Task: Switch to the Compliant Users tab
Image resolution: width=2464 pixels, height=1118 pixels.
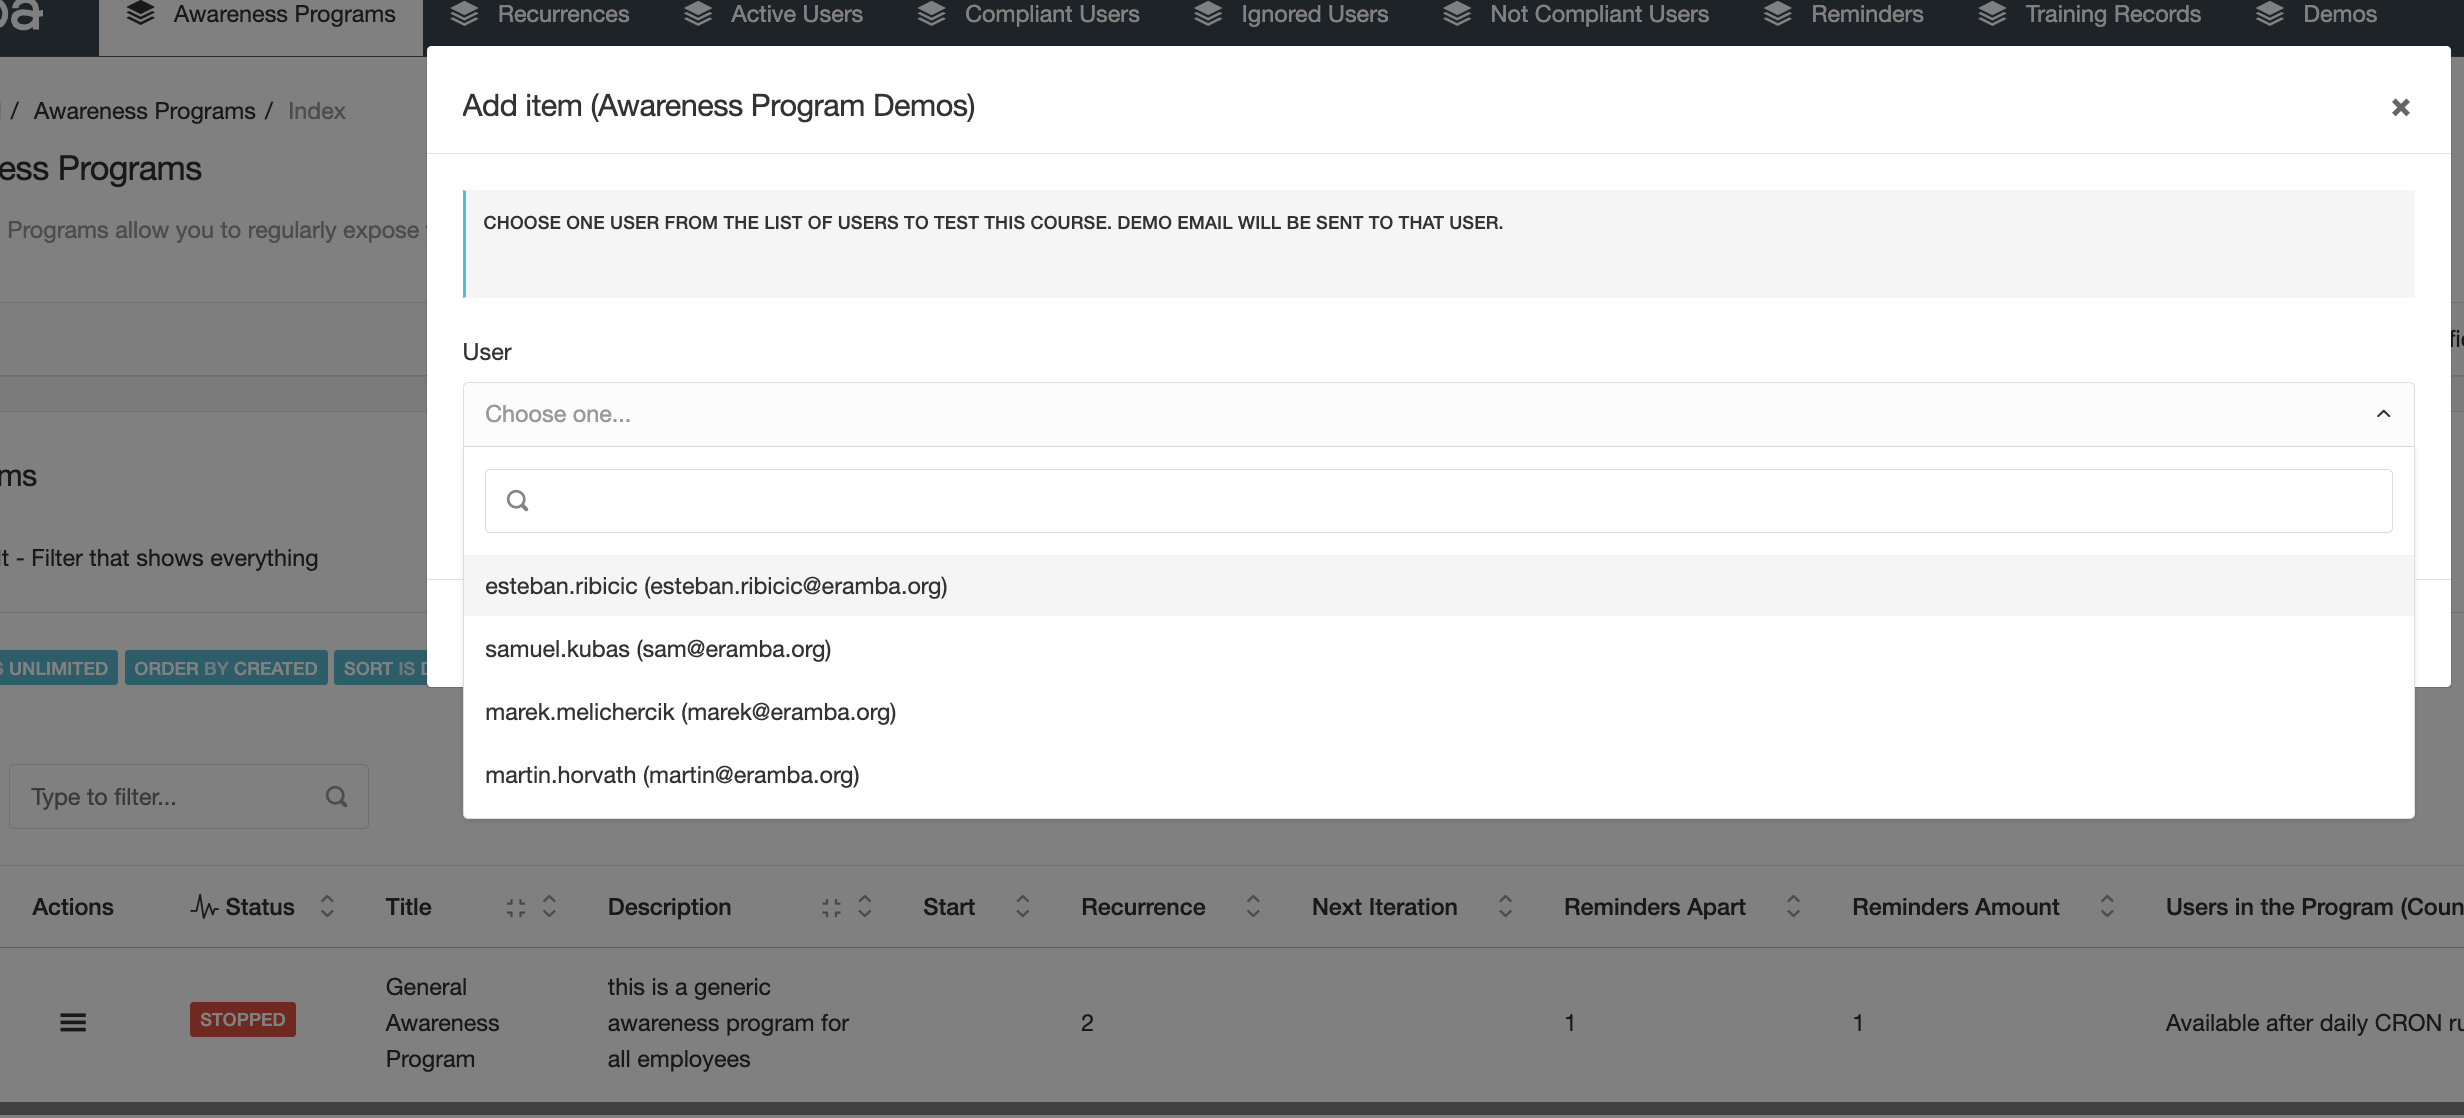Action: [x=1051, y=14]
